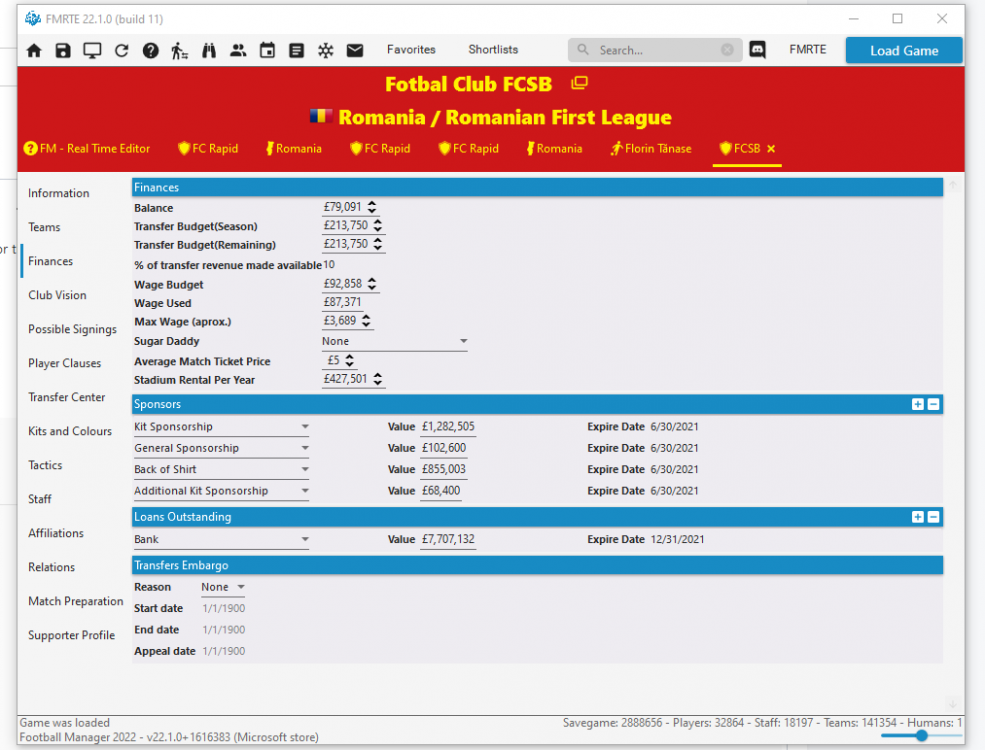Click the Romania flag icon
The height and width of the screenshot is (750, 985).
coord(321,116)
